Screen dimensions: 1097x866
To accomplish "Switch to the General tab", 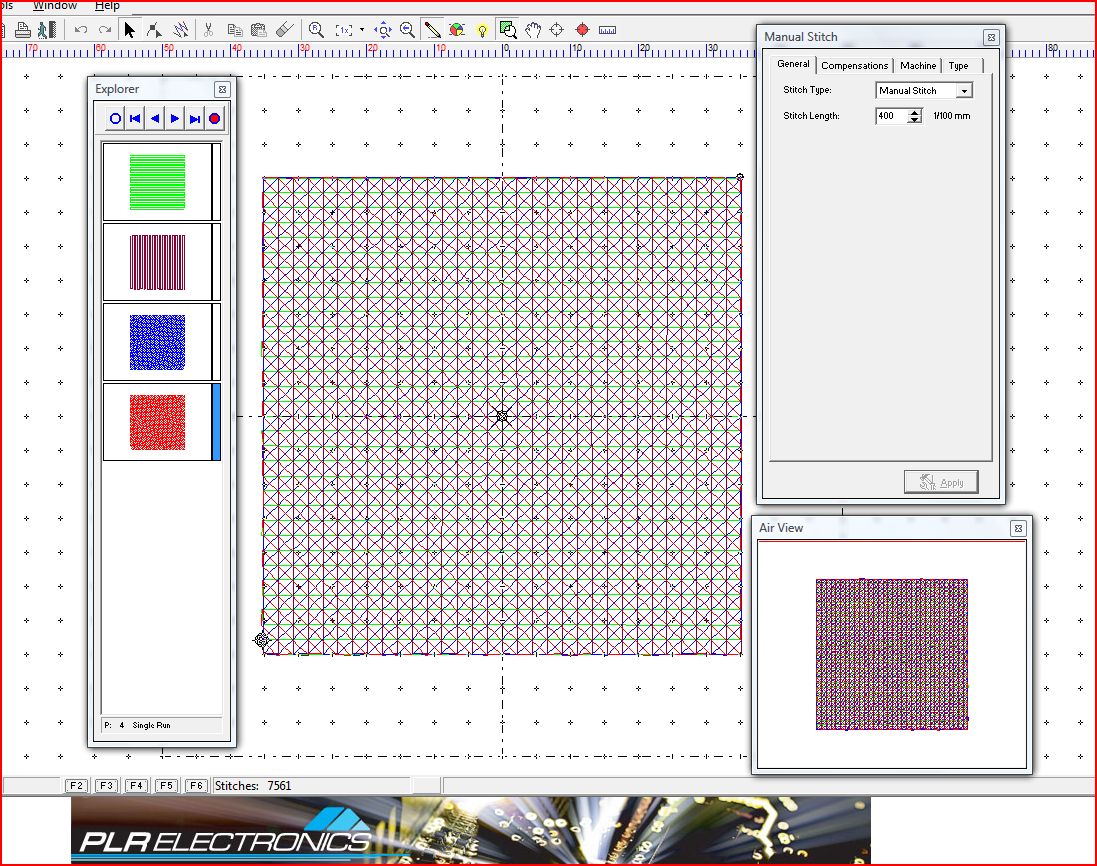I will (x=793, y=64).
